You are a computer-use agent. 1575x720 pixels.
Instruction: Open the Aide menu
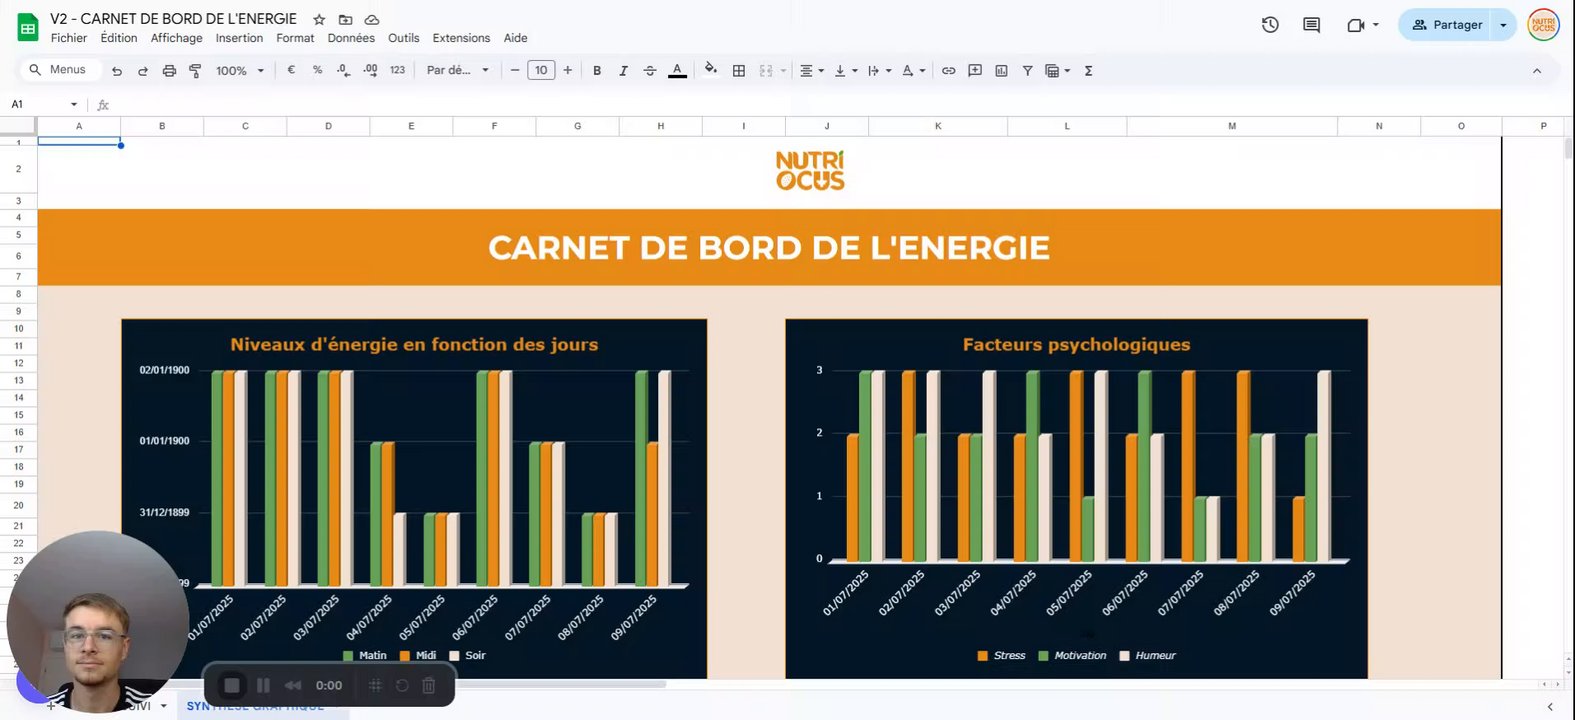[516, 38]
